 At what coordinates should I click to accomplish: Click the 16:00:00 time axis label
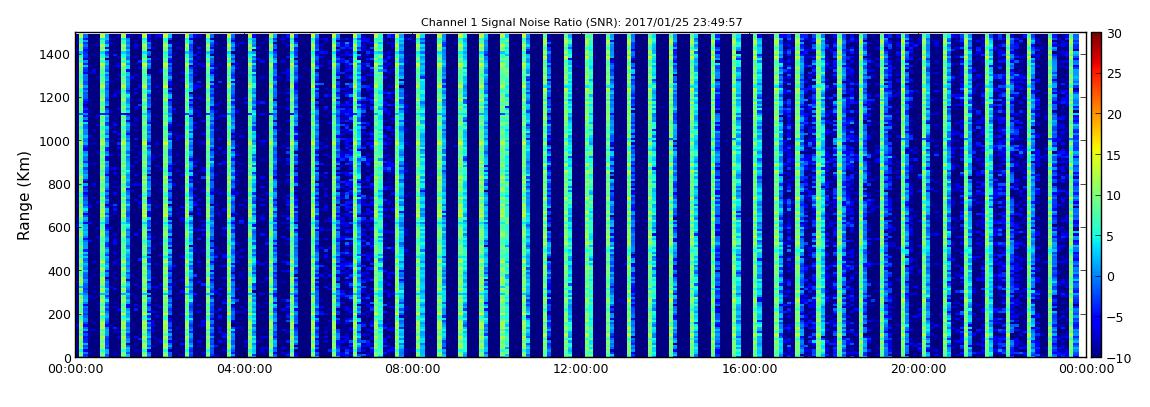coord(748,369)
